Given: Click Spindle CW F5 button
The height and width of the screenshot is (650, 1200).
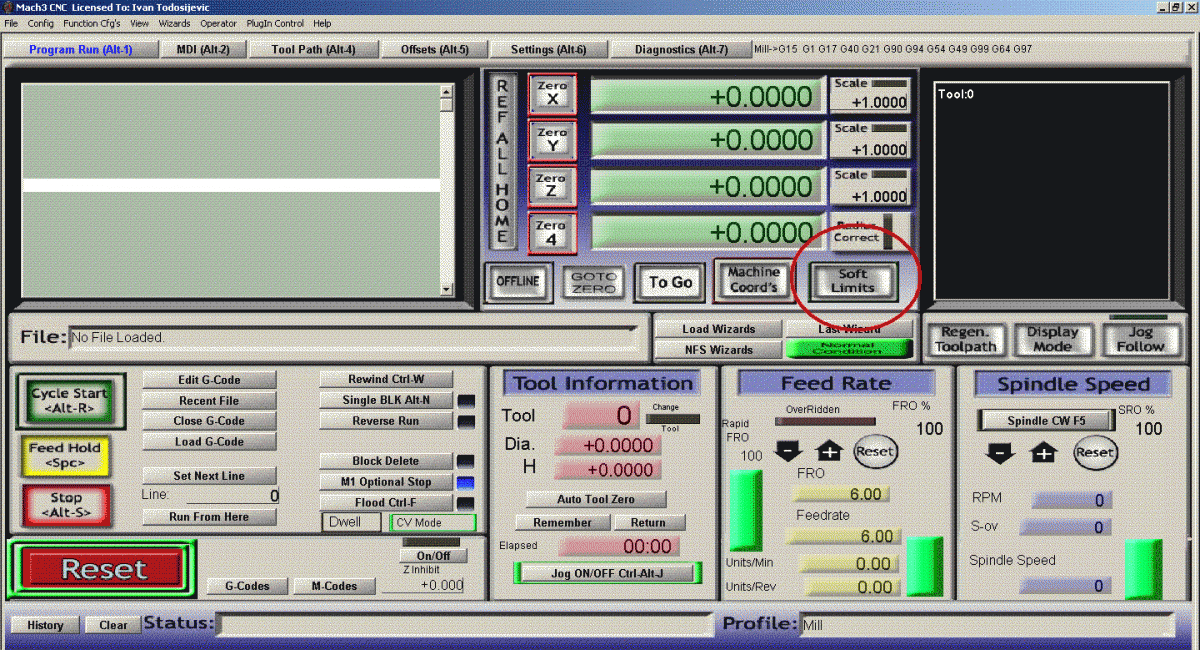Looking at the screenshot, I should [1045, 421].
